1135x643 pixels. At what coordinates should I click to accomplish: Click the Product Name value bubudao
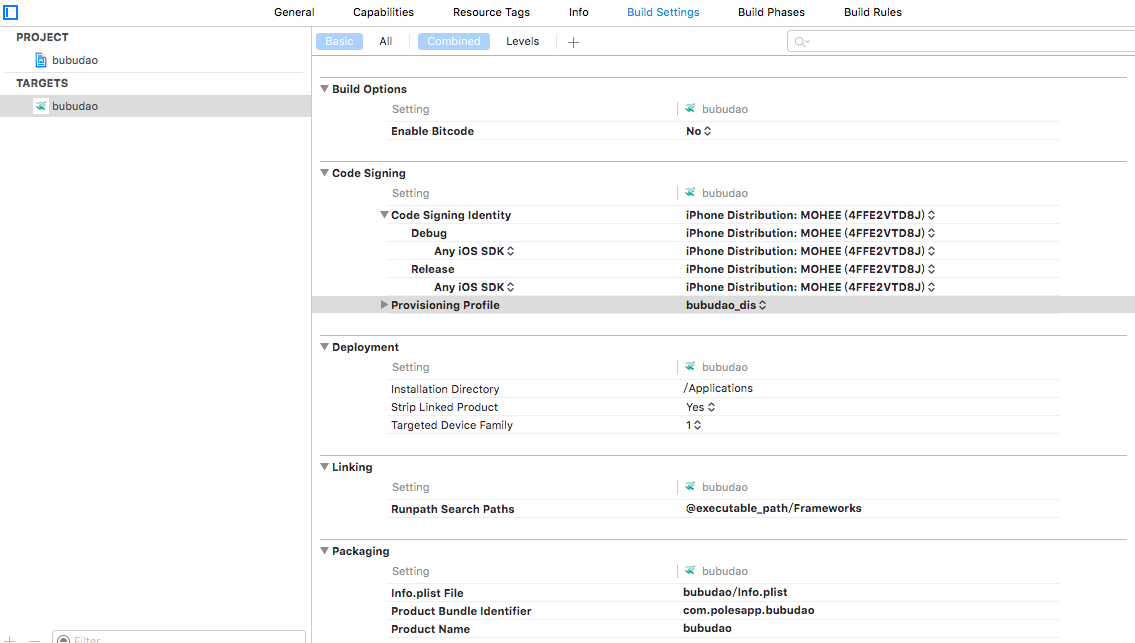tap(707, 629)
